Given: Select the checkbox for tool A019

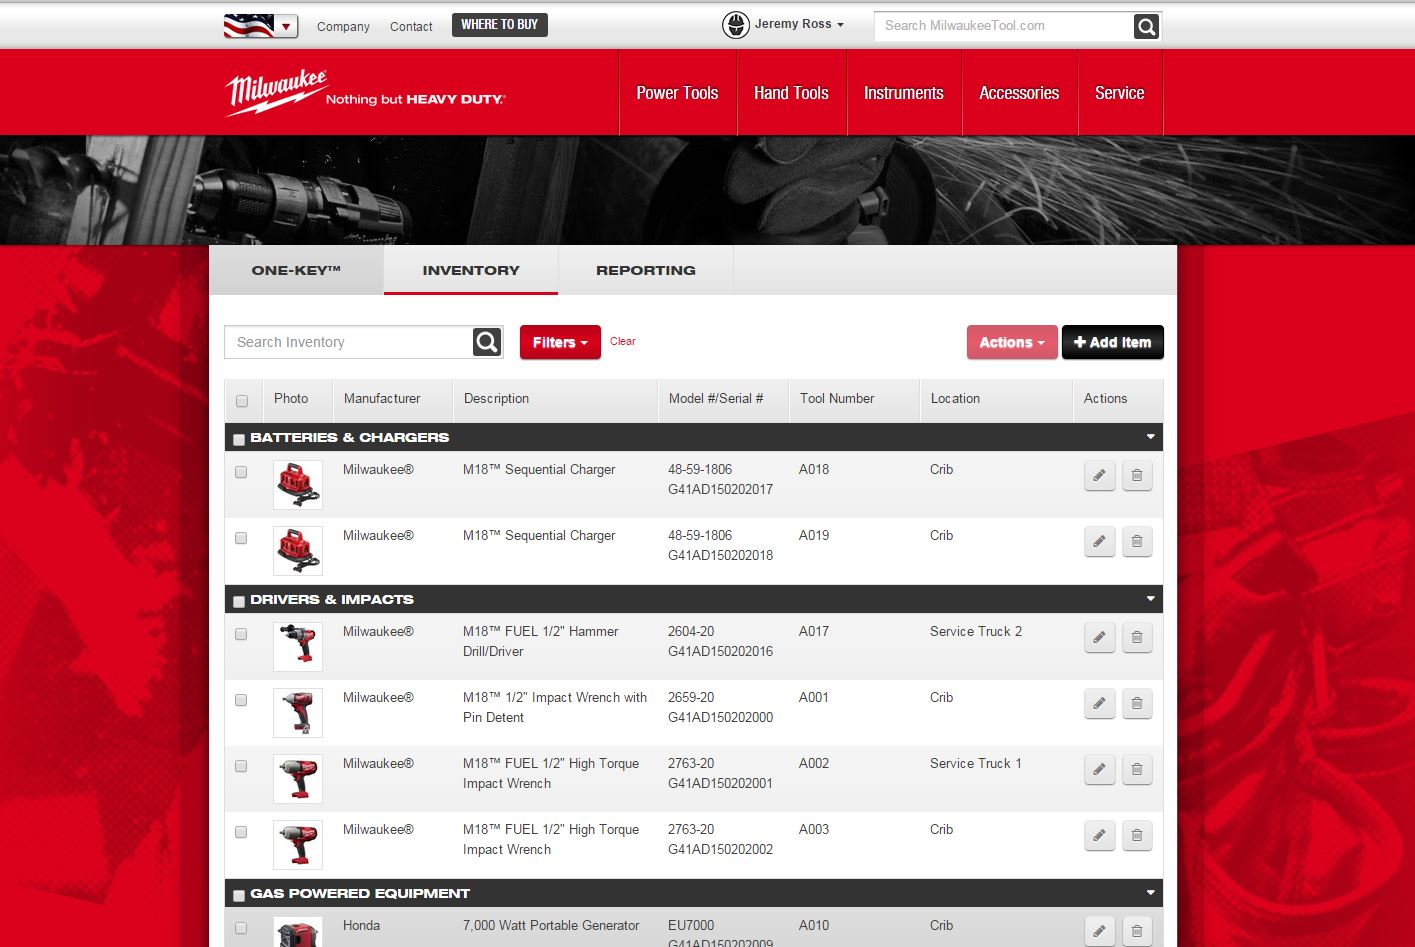Looking at the screenshot, I should [241, 538].
